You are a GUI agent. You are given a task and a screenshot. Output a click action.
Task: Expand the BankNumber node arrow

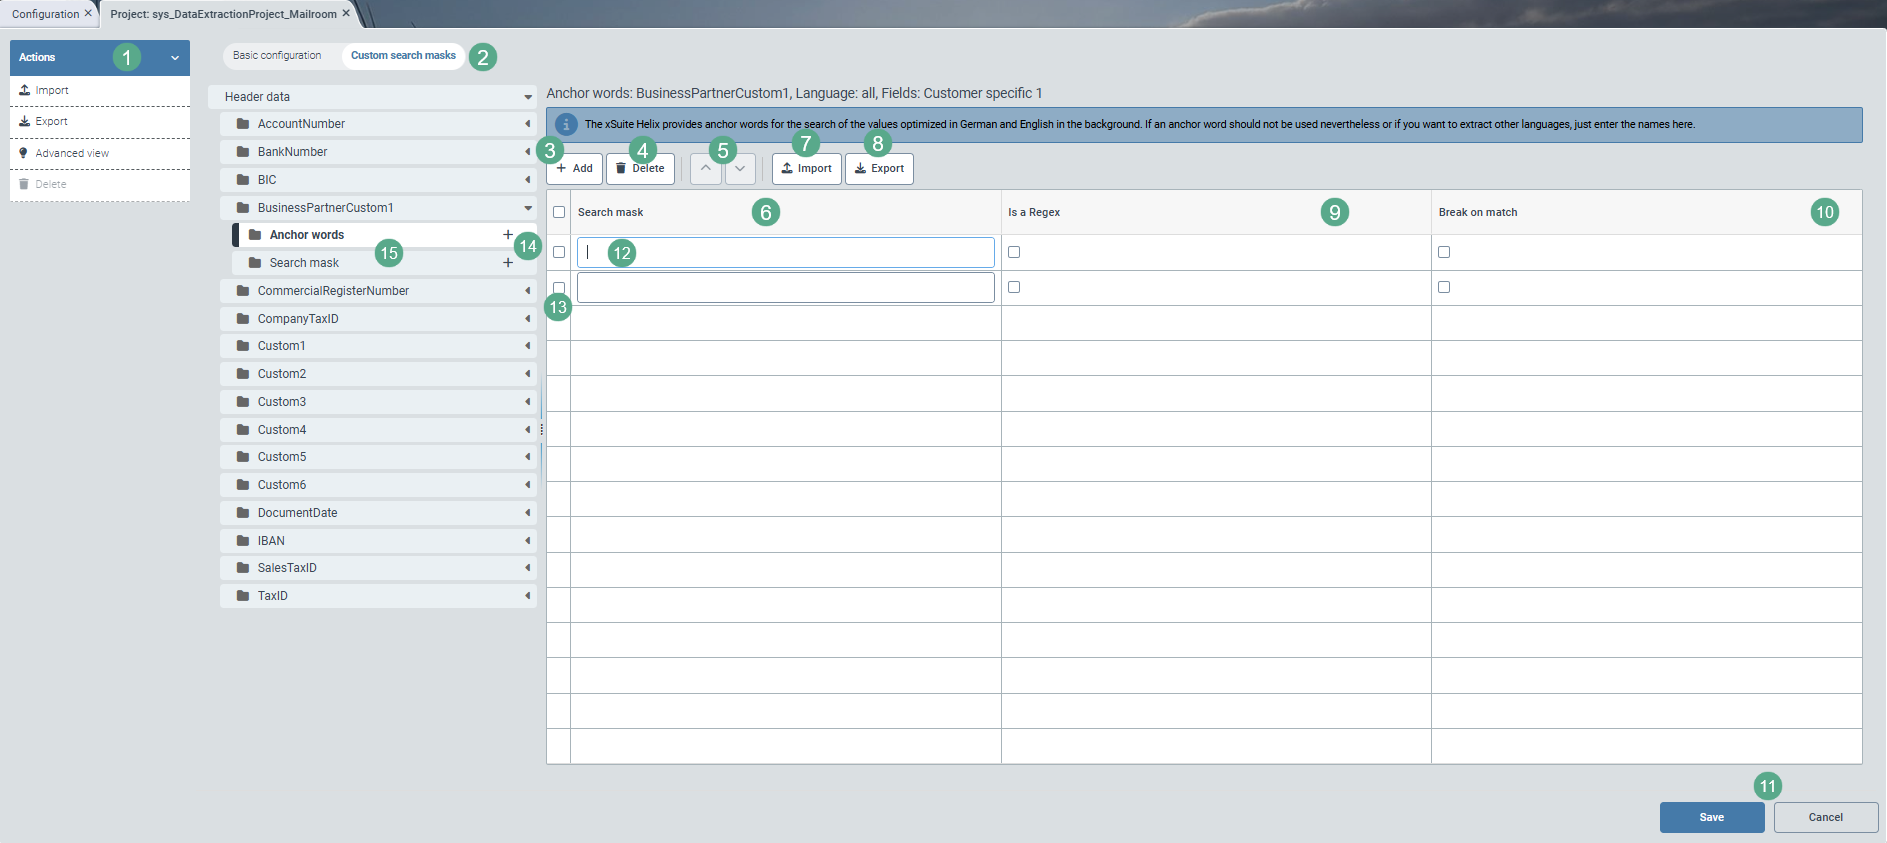(528, 152)
